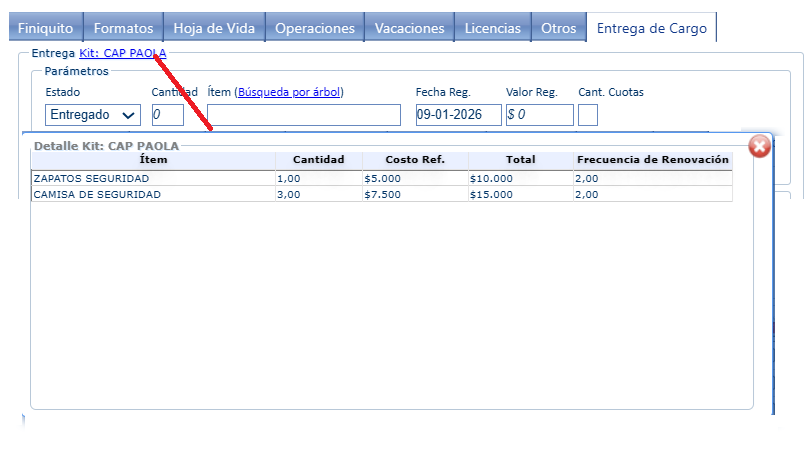
Task: Open the Búsqueda por árbol link
Action: click(x=290, y=92)
